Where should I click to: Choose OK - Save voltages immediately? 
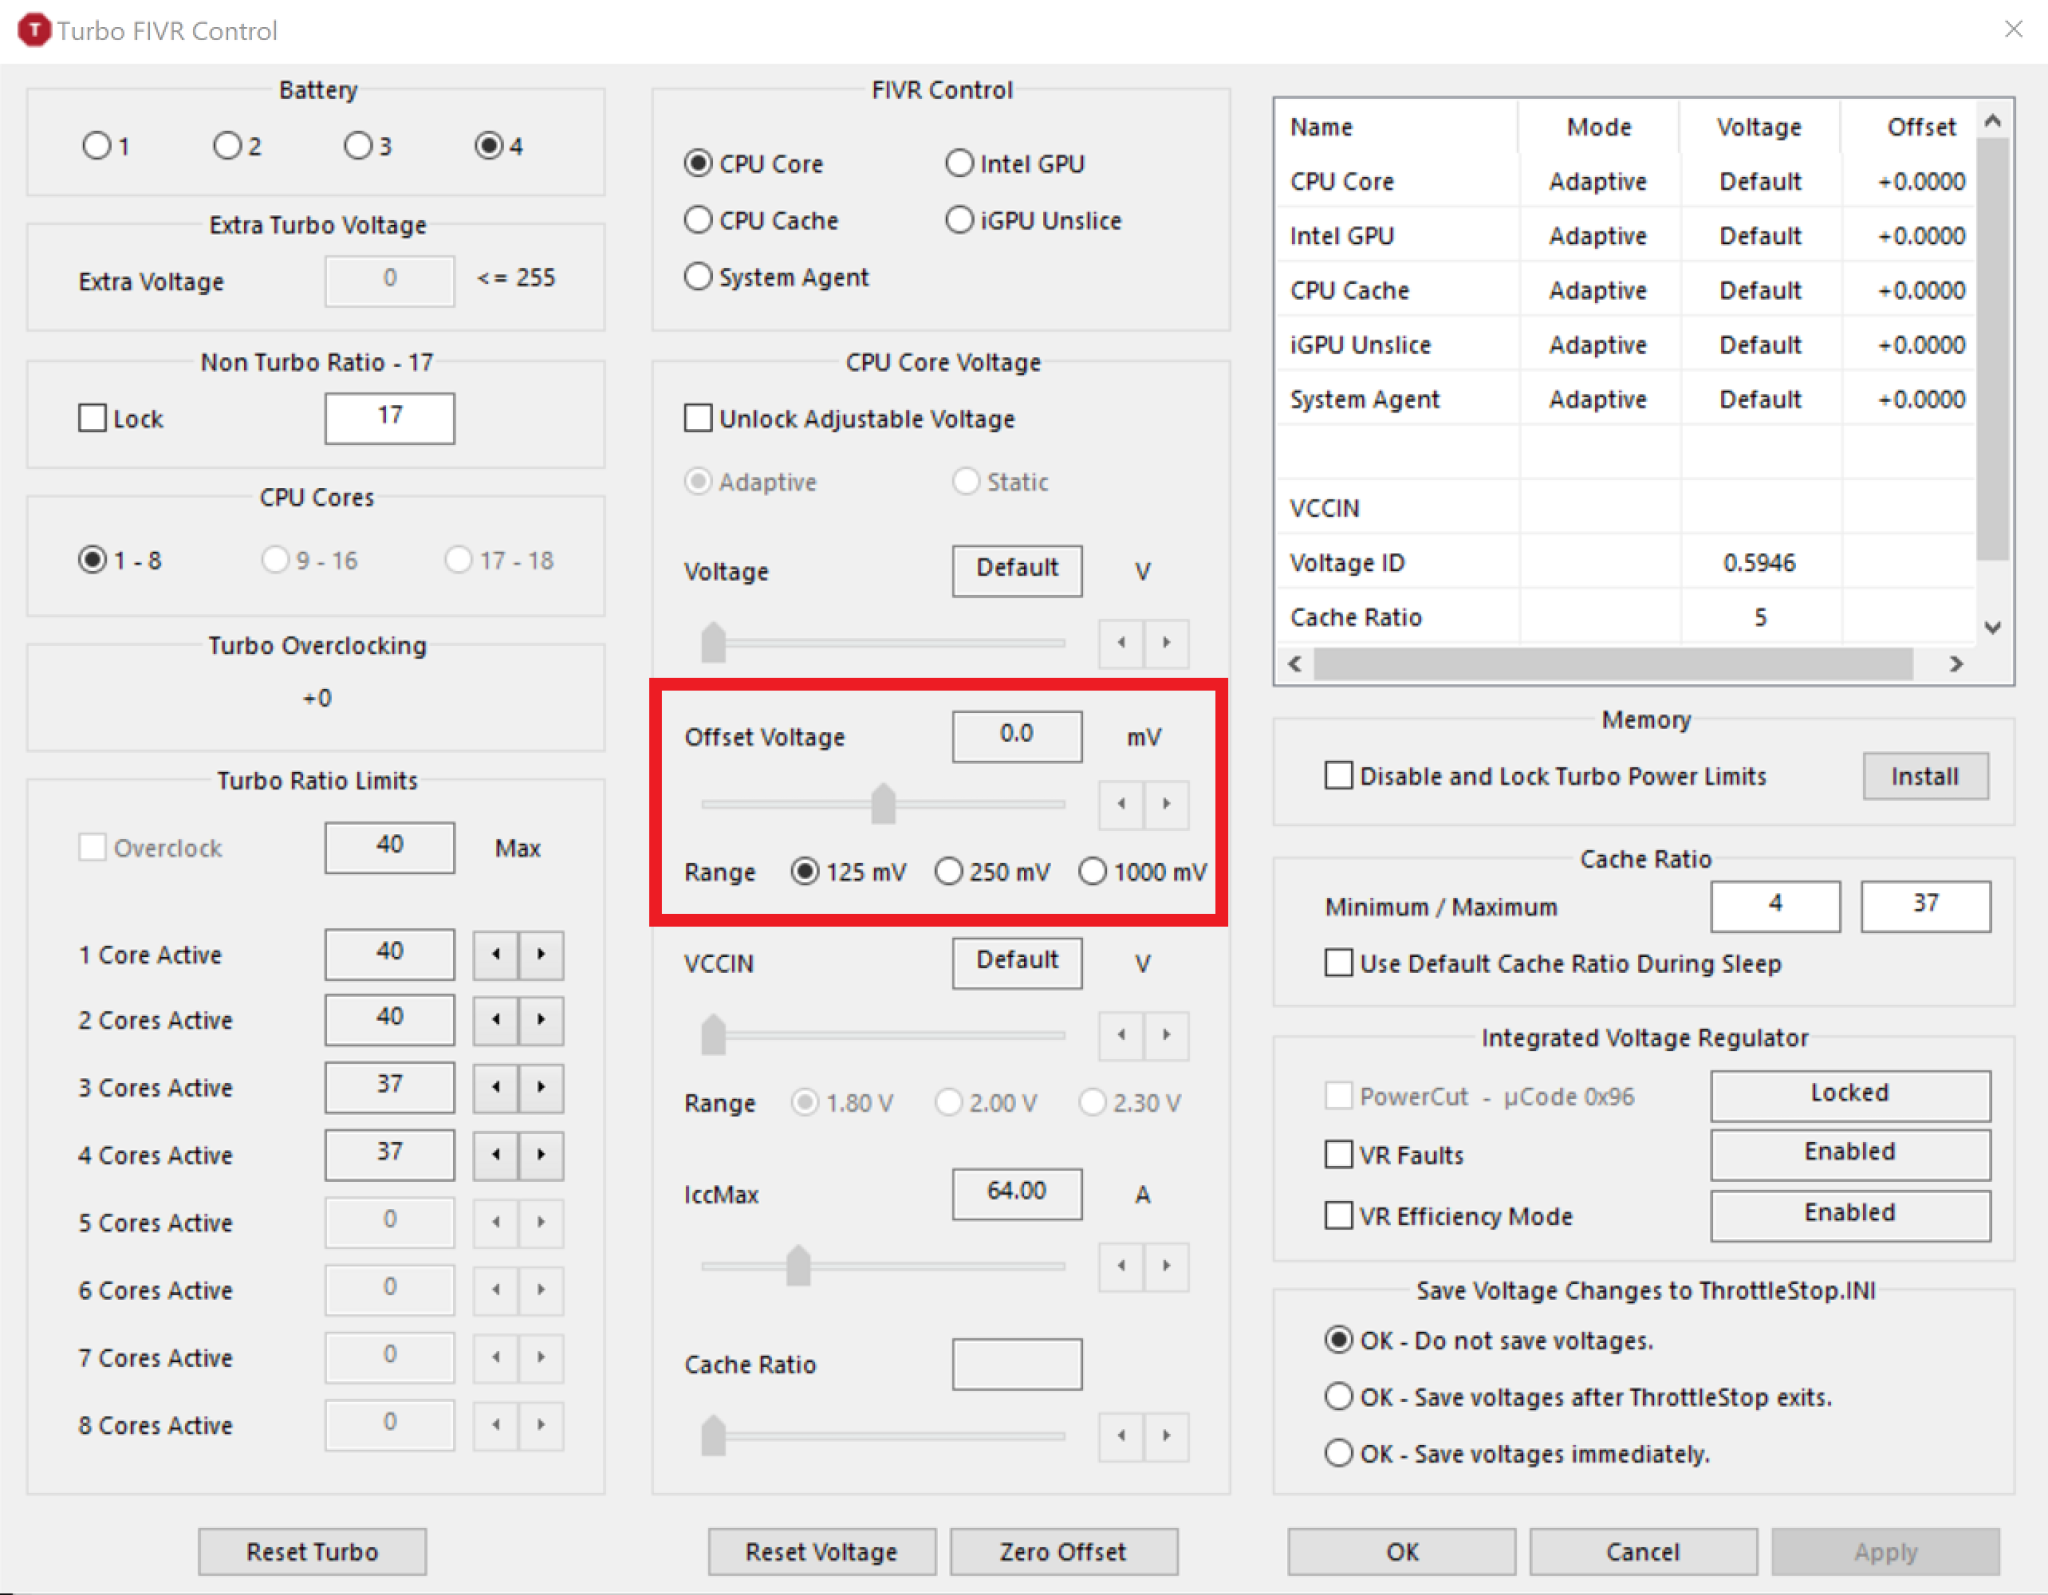pos(1338,1453)
